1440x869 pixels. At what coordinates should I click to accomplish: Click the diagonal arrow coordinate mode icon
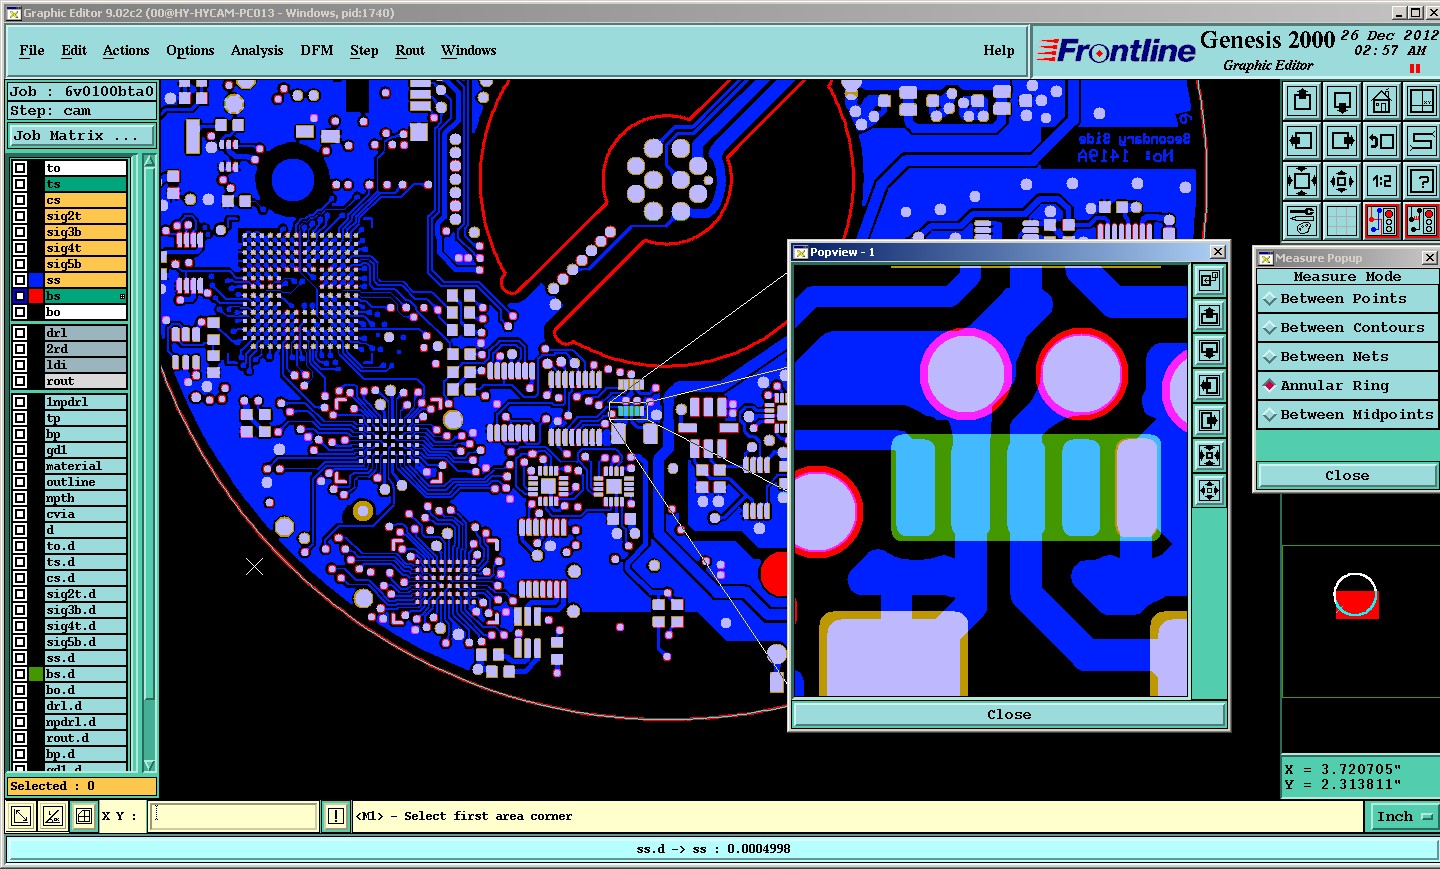point(21,816)
